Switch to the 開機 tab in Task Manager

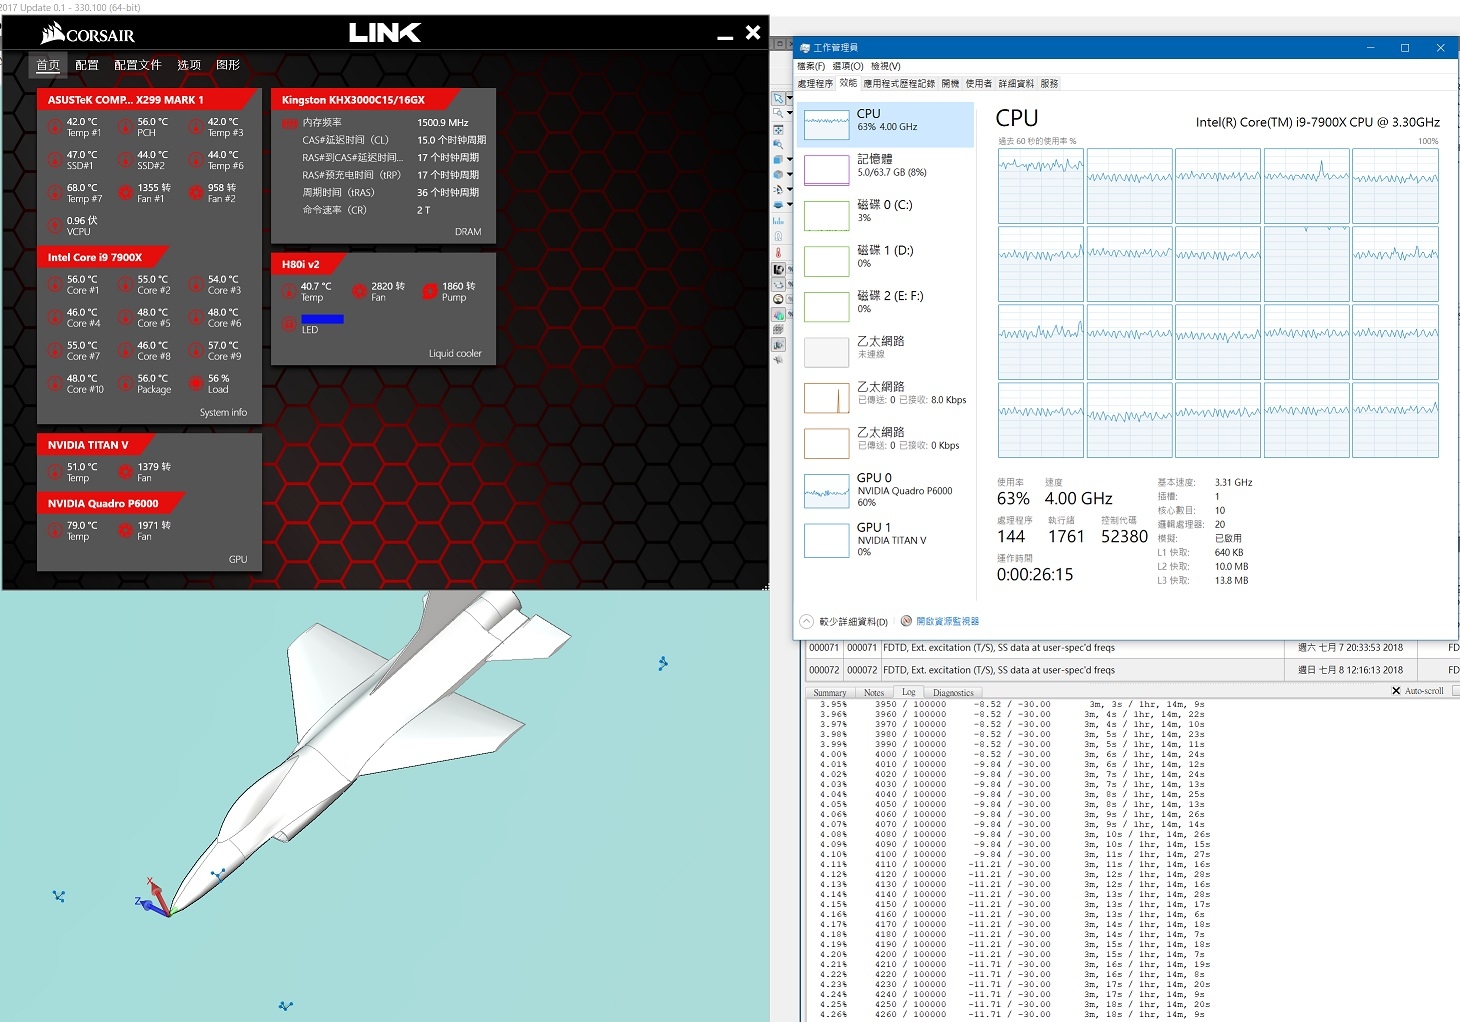point(950,84)
